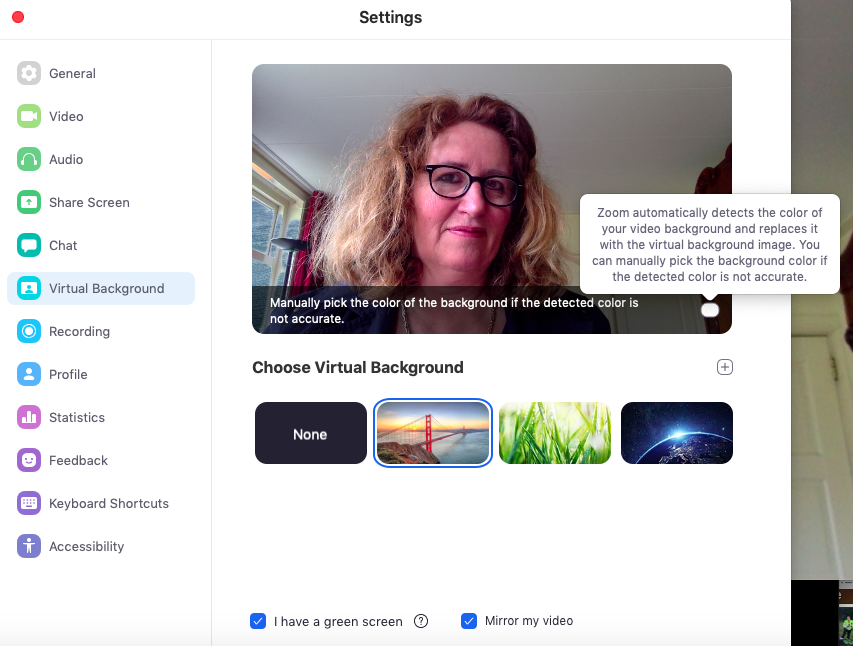Uncheck I have a green screen
The image size is (853, 646).
258,621
